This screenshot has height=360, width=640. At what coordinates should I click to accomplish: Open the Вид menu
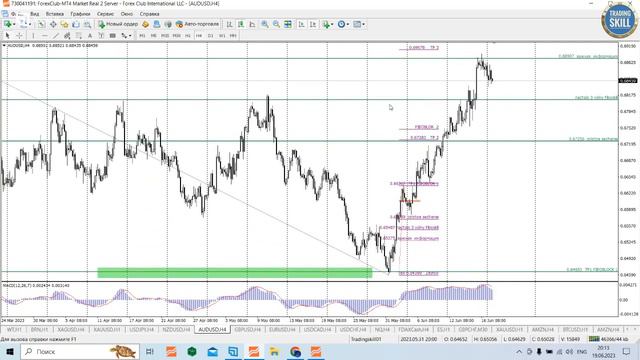(x=35, y=14)
